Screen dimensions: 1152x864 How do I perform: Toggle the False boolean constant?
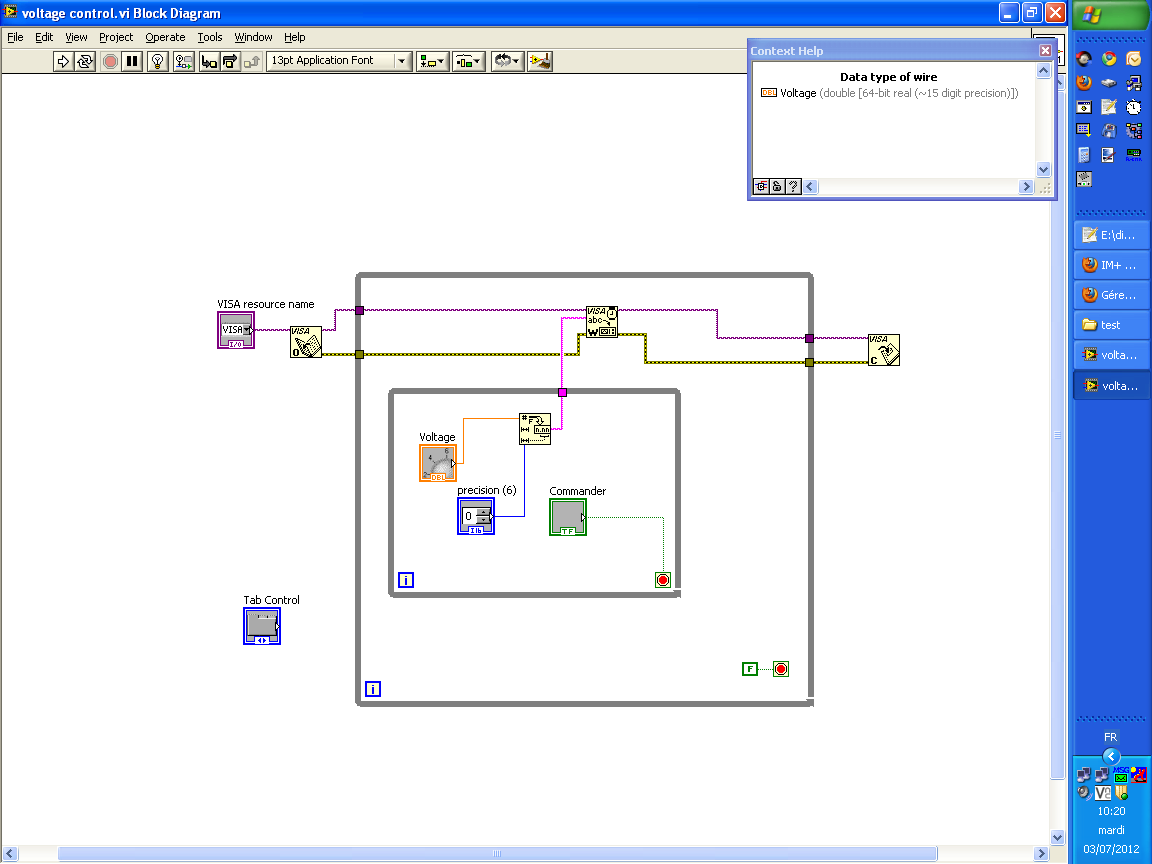click(749, 669)
